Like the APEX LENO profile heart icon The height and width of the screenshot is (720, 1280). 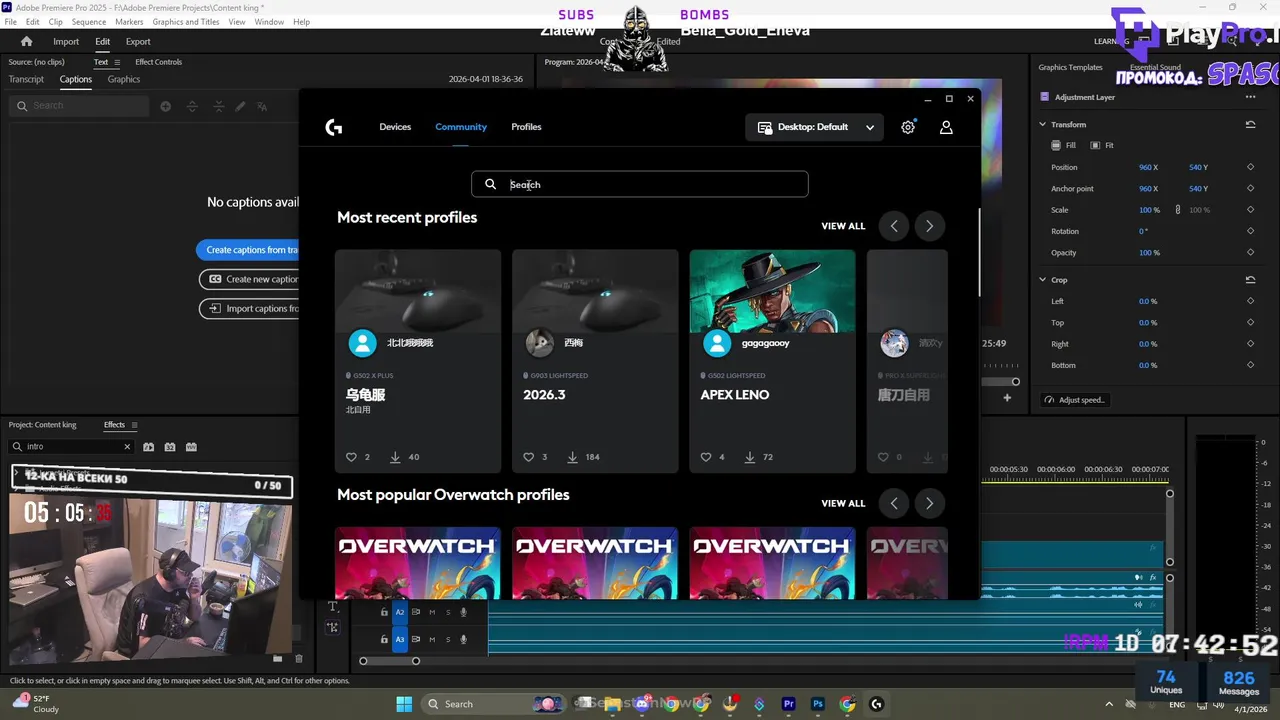(x=706, y=457)
